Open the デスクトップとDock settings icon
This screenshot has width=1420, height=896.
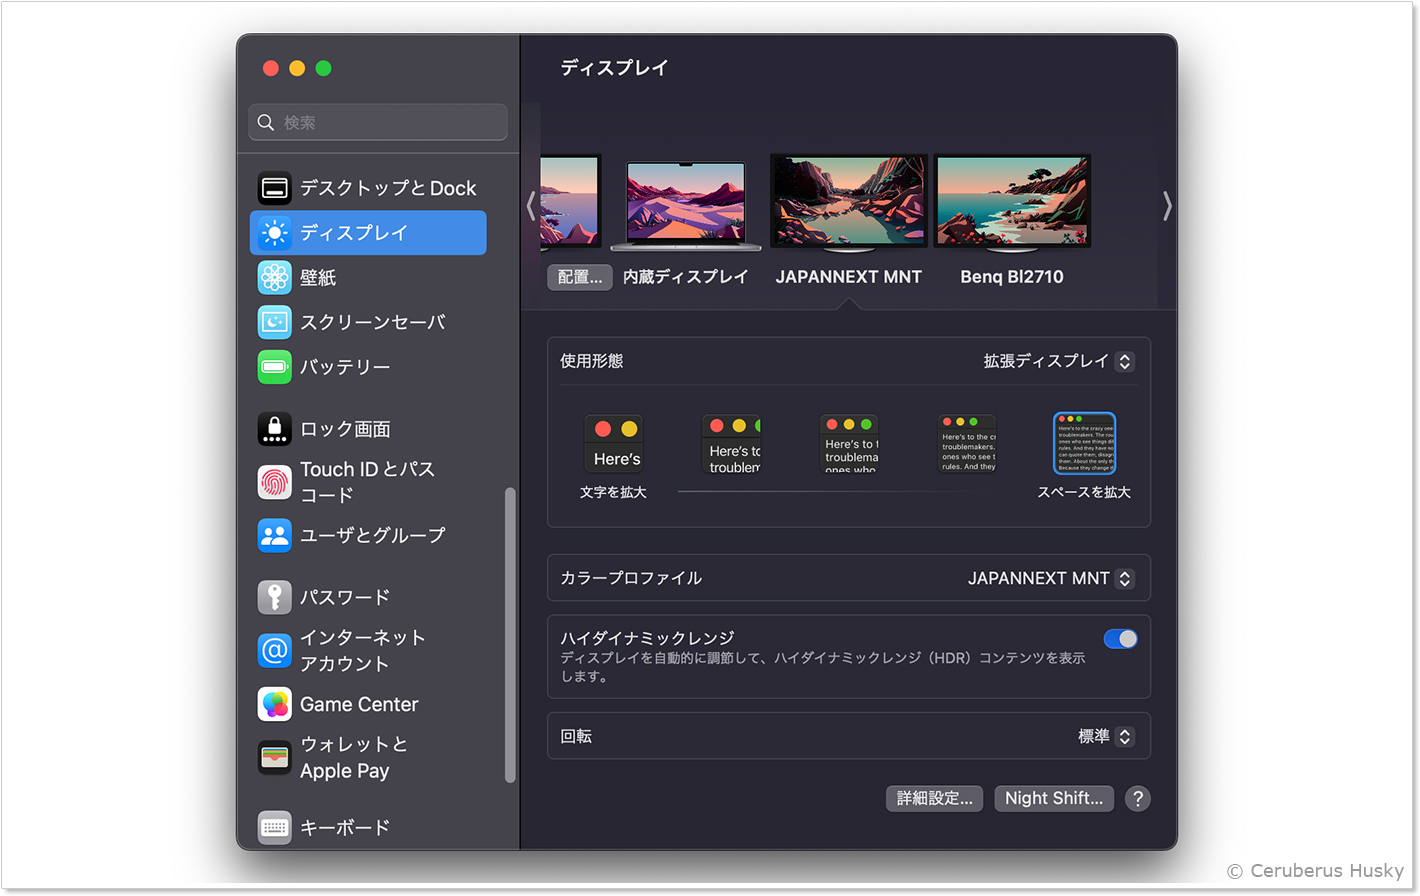pos(274,188)
